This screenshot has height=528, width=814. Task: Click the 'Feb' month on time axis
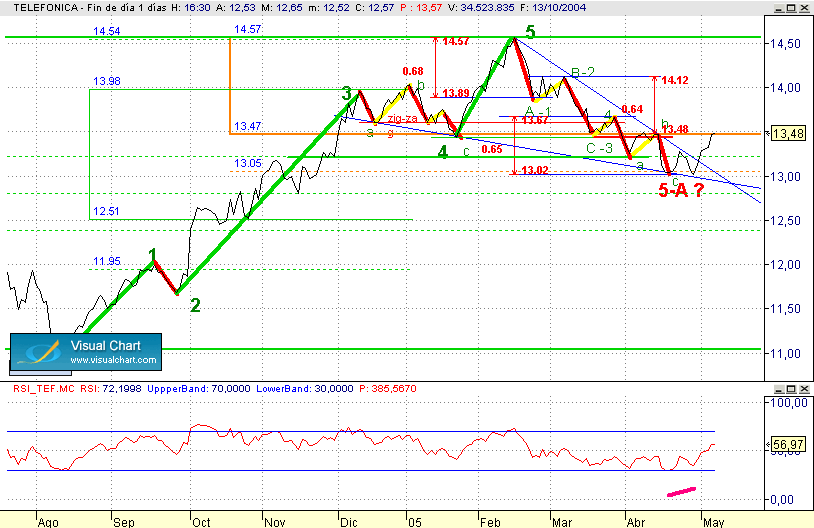coord(490,522)
